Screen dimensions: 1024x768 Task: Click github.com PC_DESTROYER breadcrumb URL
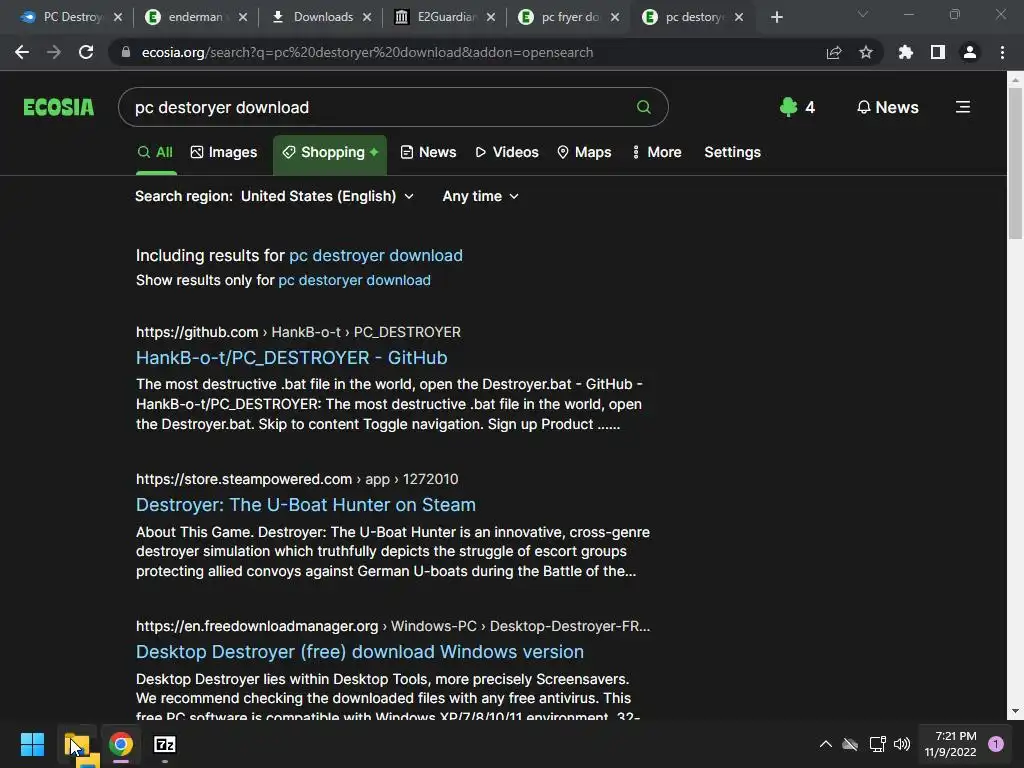[x=298, y=332]
